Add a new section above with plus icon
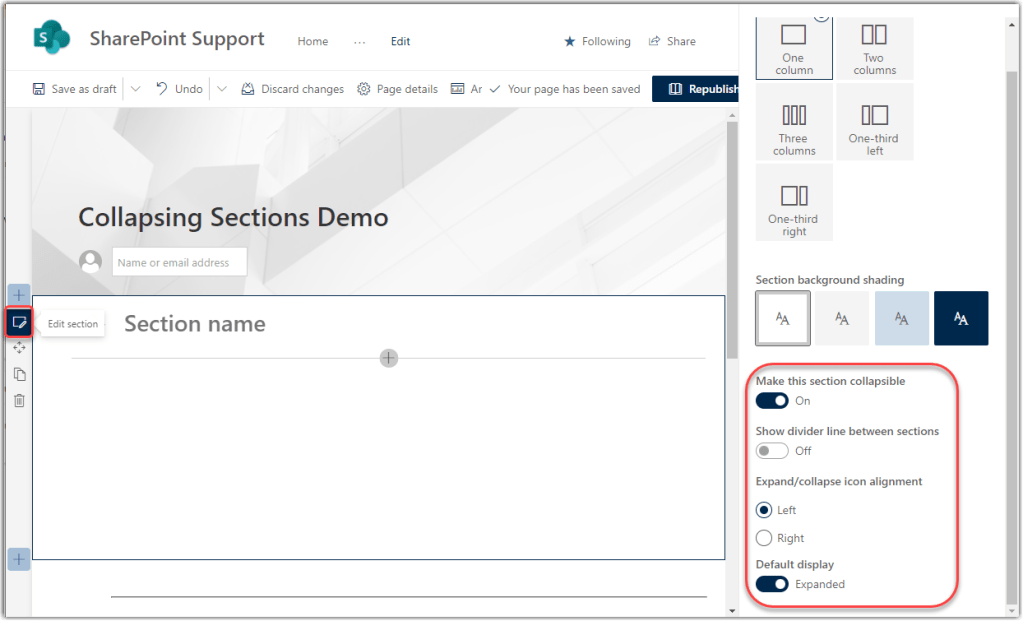 tap(19, 295)
